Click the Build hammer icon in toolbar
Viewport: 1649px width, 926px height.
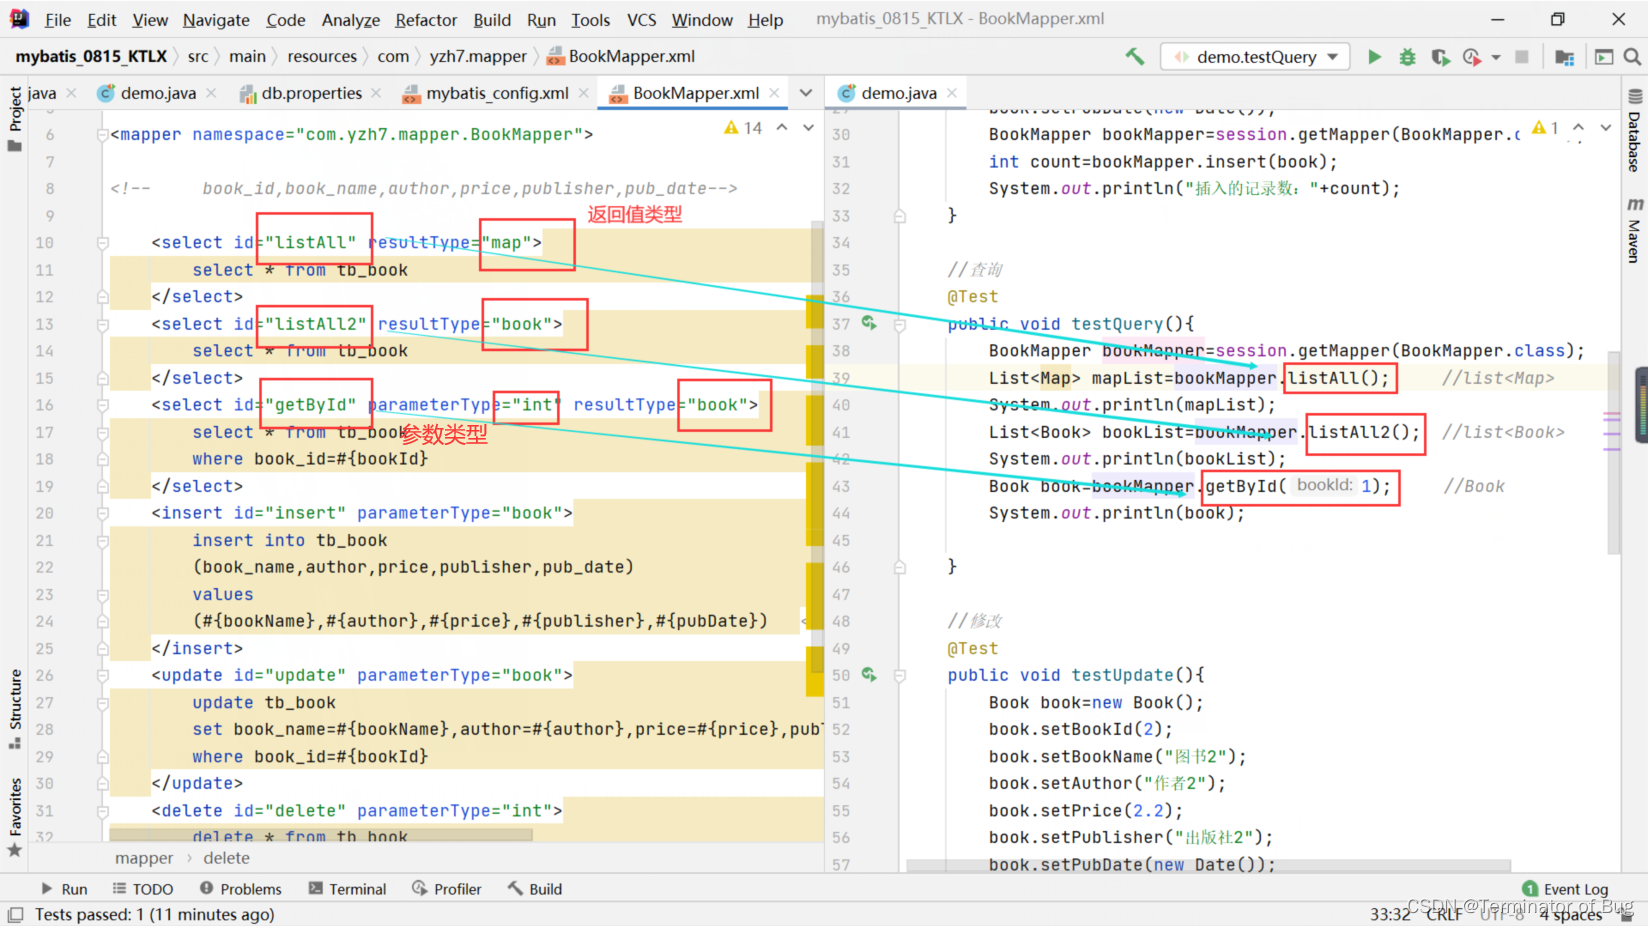[1134, 57]
